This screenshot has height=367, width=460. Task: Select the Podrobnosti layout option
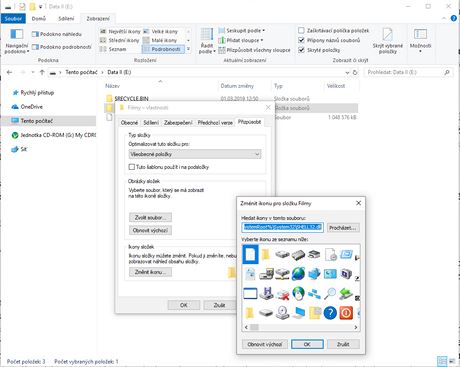pos(163,49)
